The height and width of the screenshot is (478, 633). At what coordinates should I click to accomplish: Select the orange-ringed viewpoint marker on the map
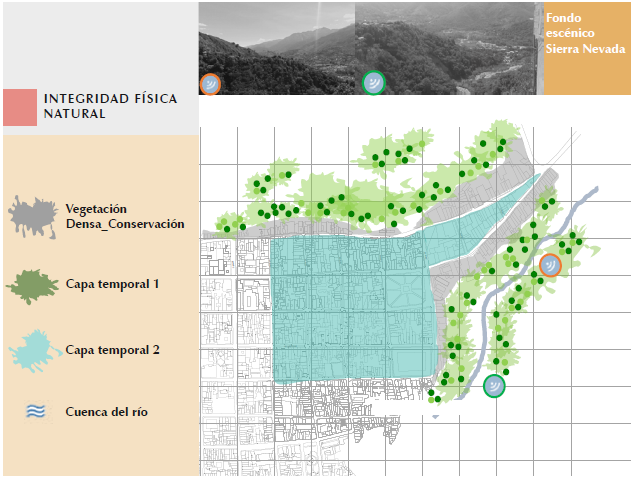point(550,265)
